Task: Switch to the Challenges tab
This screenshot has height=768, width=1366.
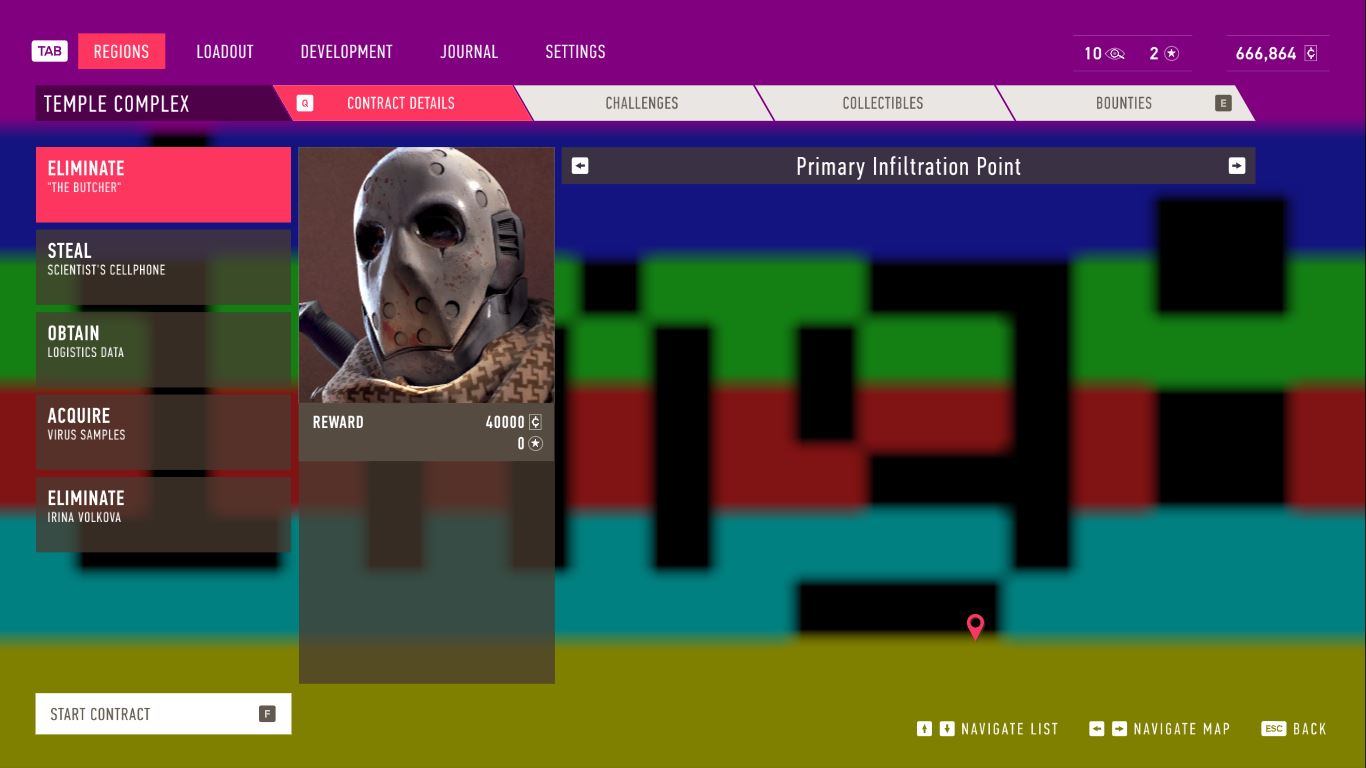Action: (641, 103)
